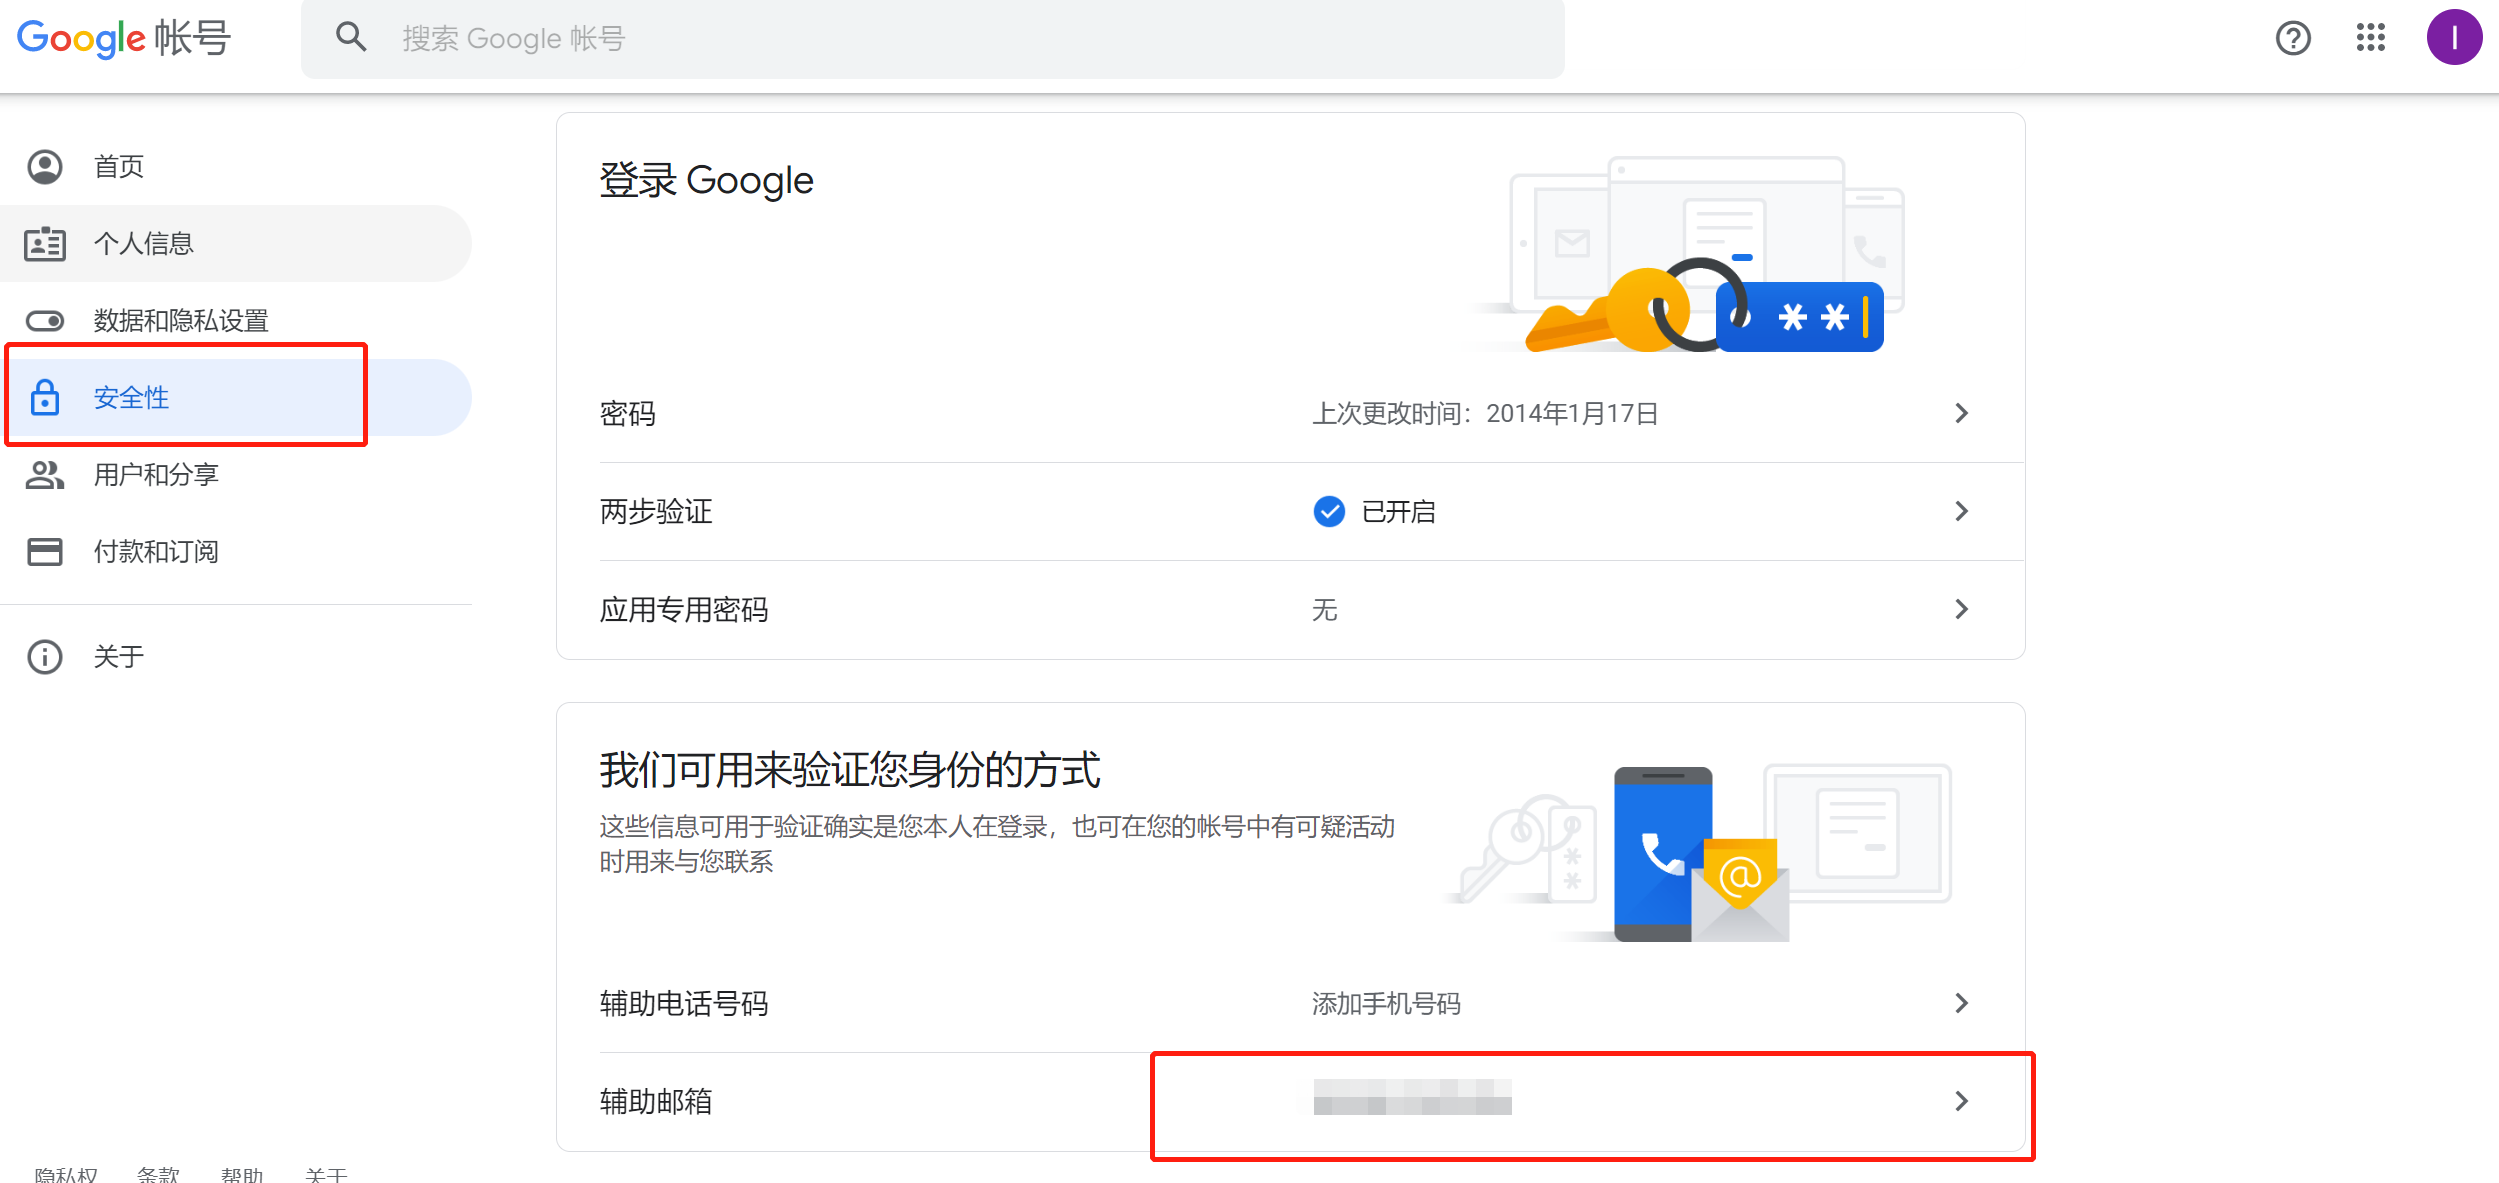Open the Google apps grid icon
This screenshot has height=1183, width=2499.
pyautogui.click(x=2370, y=38)
